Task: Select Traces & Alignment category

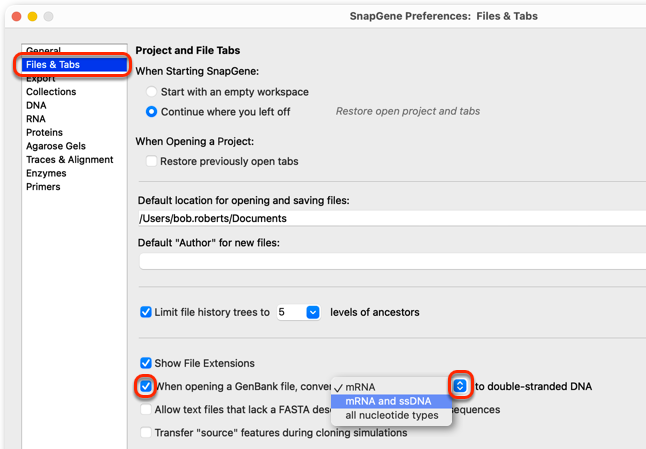Action: coord(70,159)
